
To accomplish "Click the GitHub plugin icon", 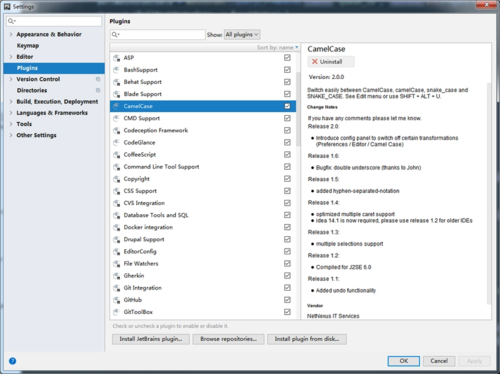I will tap(116, 300).
